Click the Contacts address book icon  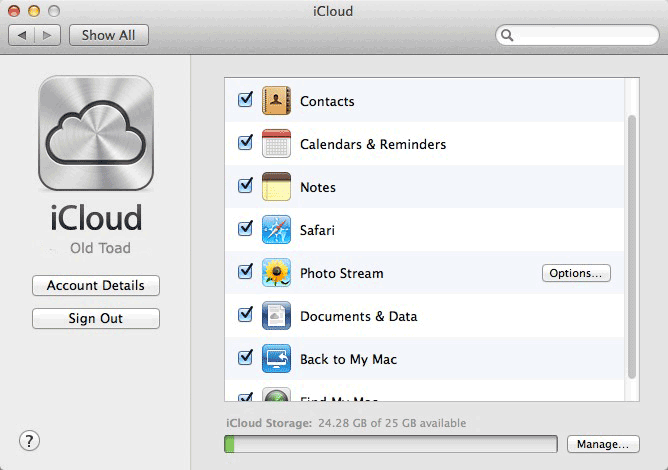pyautogui.click(x=276, y=101)
